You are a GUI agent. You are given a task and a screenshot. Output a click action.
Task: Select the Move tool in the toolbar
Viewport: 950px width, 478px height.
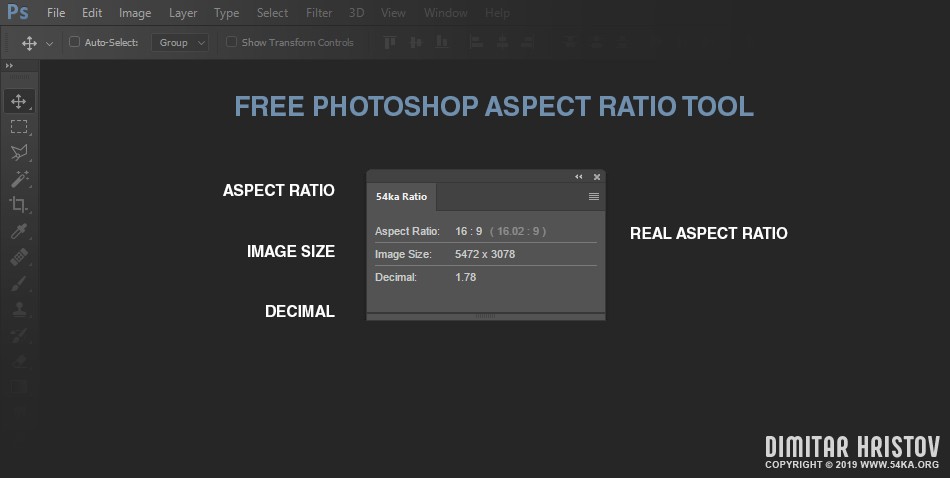tap(19, 101)
